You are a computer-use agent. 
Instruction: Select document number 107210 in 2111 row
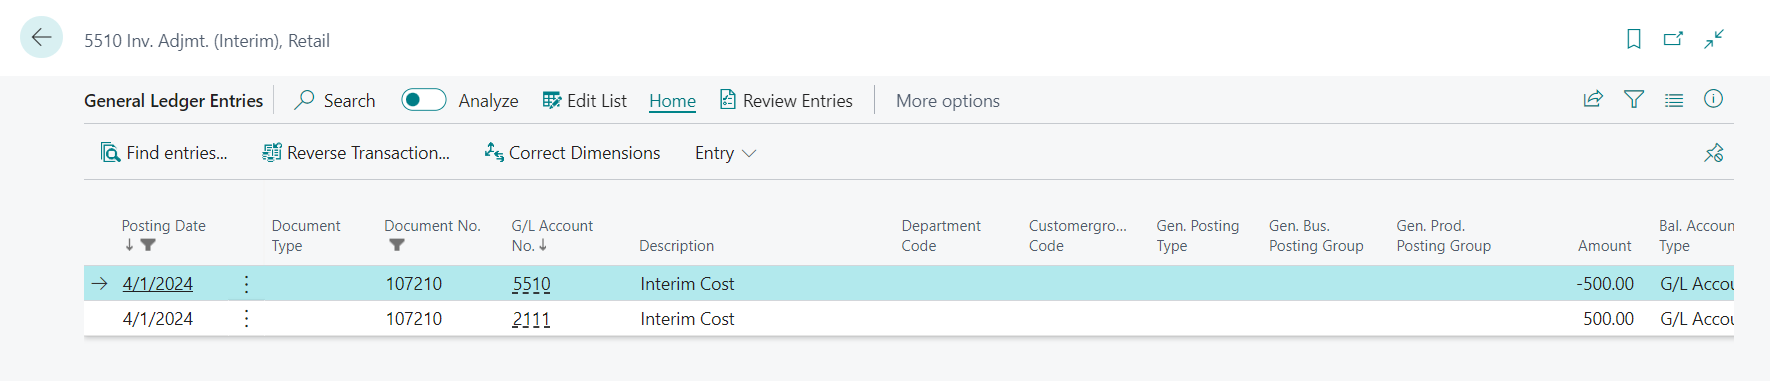pyautogui.click(x=414, y=319)
